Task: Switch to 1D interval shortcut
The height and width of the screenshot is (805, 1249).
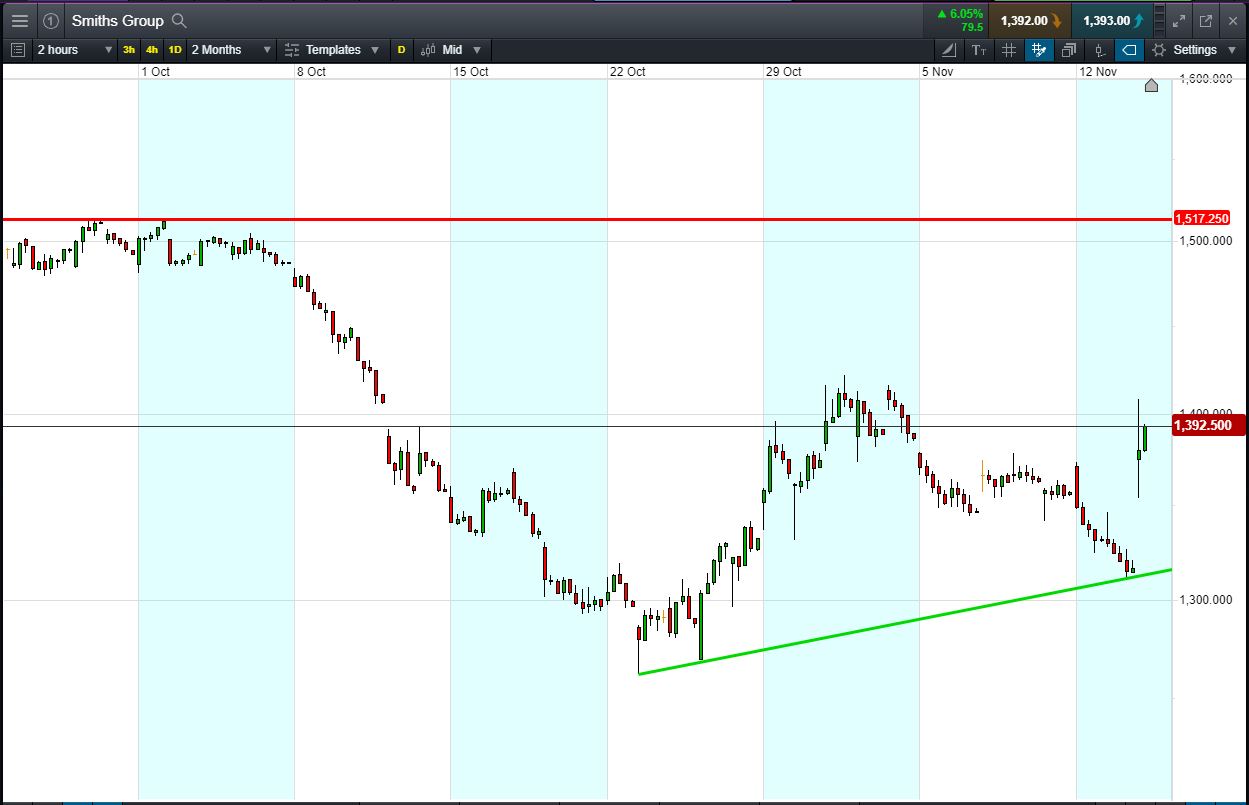Action: click(174, 49)
